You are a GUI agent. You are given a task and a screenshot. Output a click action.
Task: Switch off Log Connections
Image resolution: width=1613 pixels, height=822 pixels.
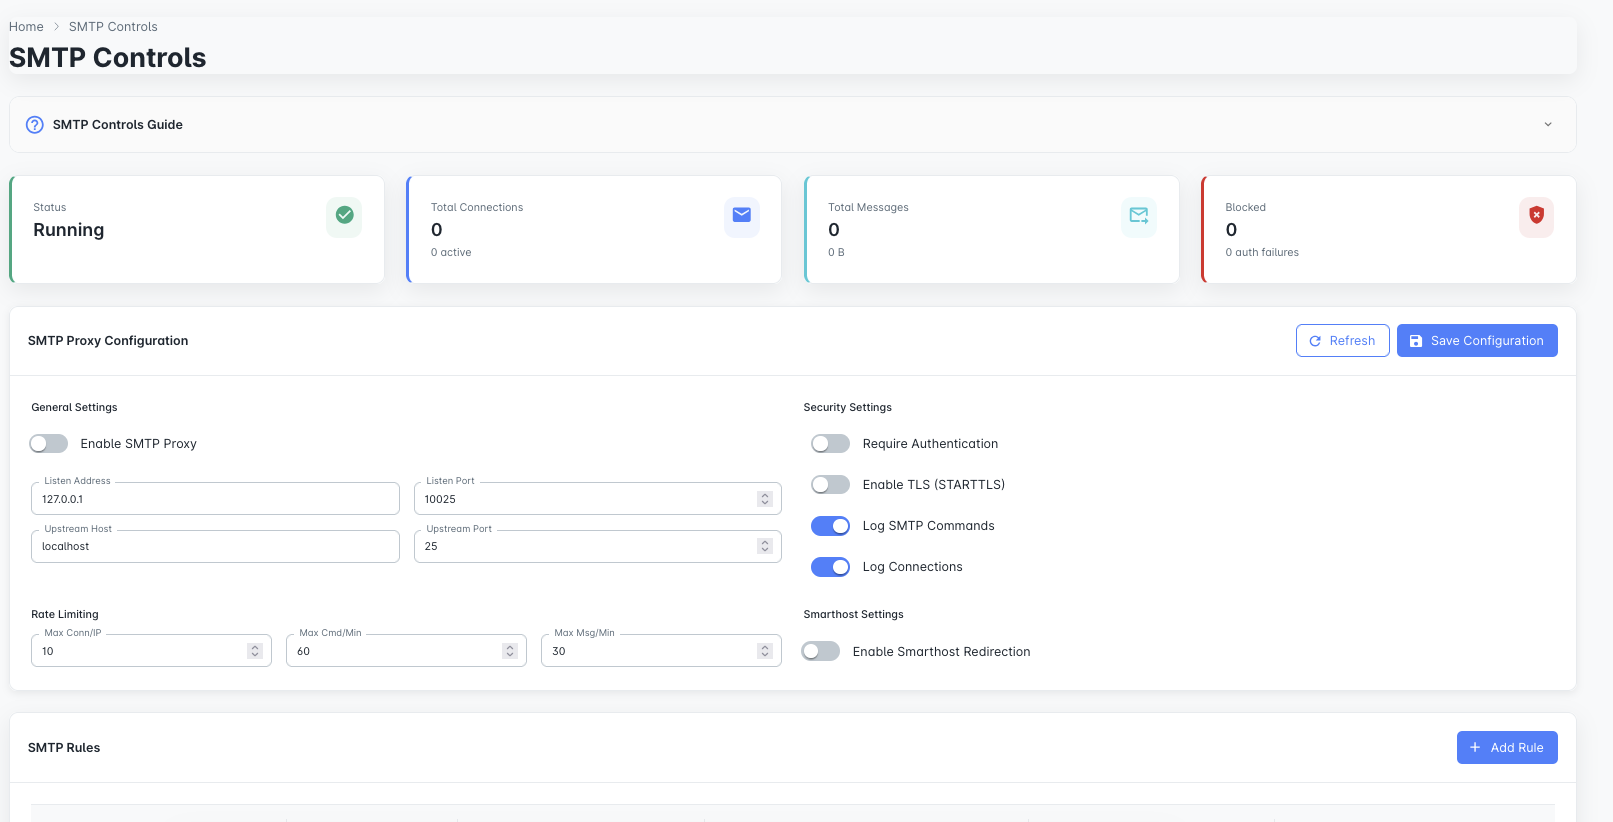(830, 567)
